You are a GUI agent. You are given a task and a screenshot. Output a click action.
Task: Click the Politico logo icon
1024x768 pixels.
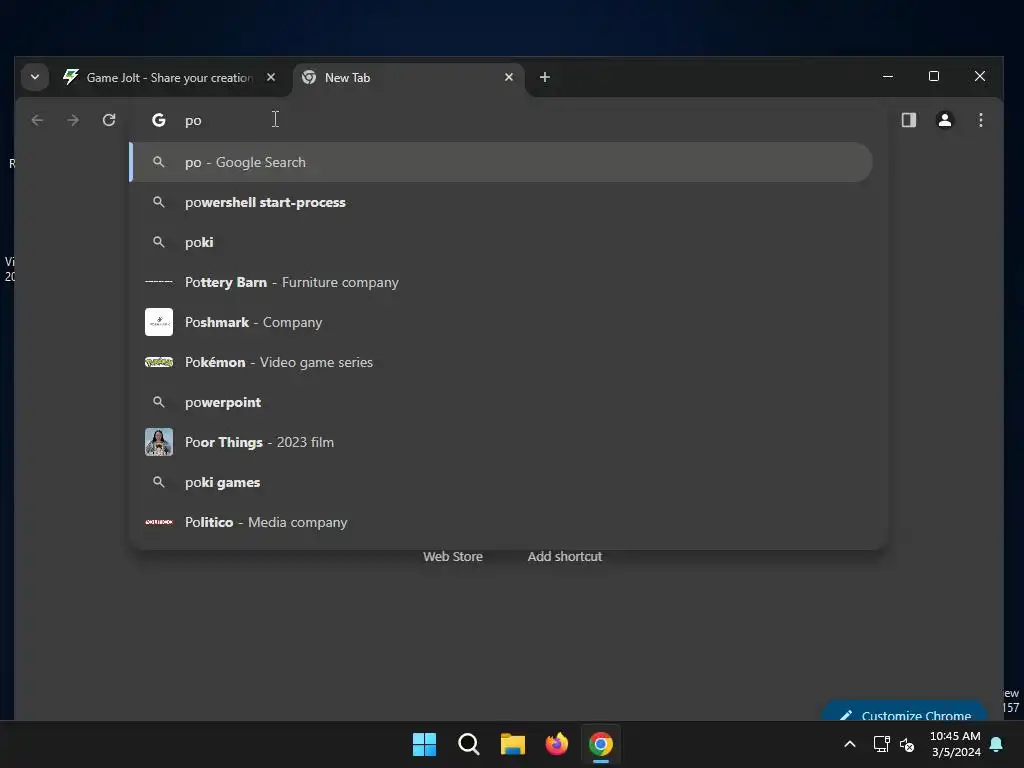click(159, 522)
